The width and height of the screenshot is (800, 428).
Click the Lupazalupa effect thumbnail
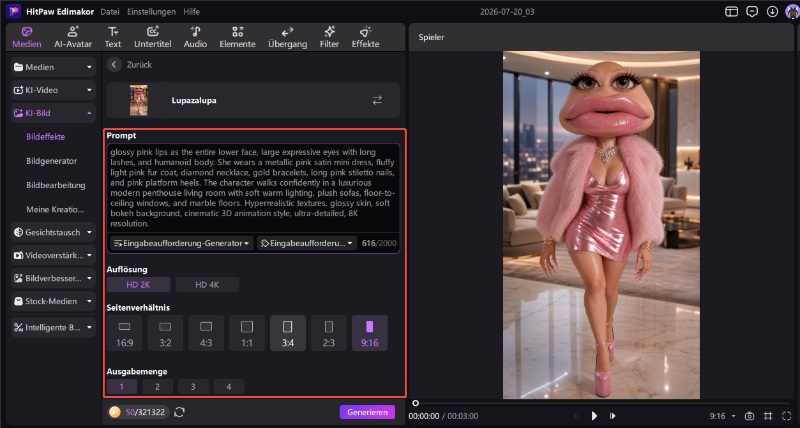click(139, 100)
